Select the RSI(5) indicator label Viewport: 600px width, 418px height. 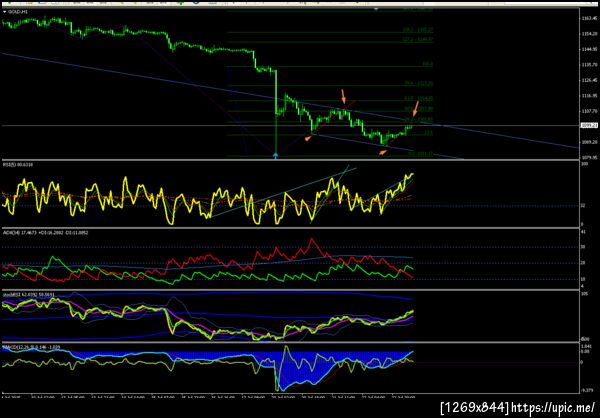pos(18,165)
